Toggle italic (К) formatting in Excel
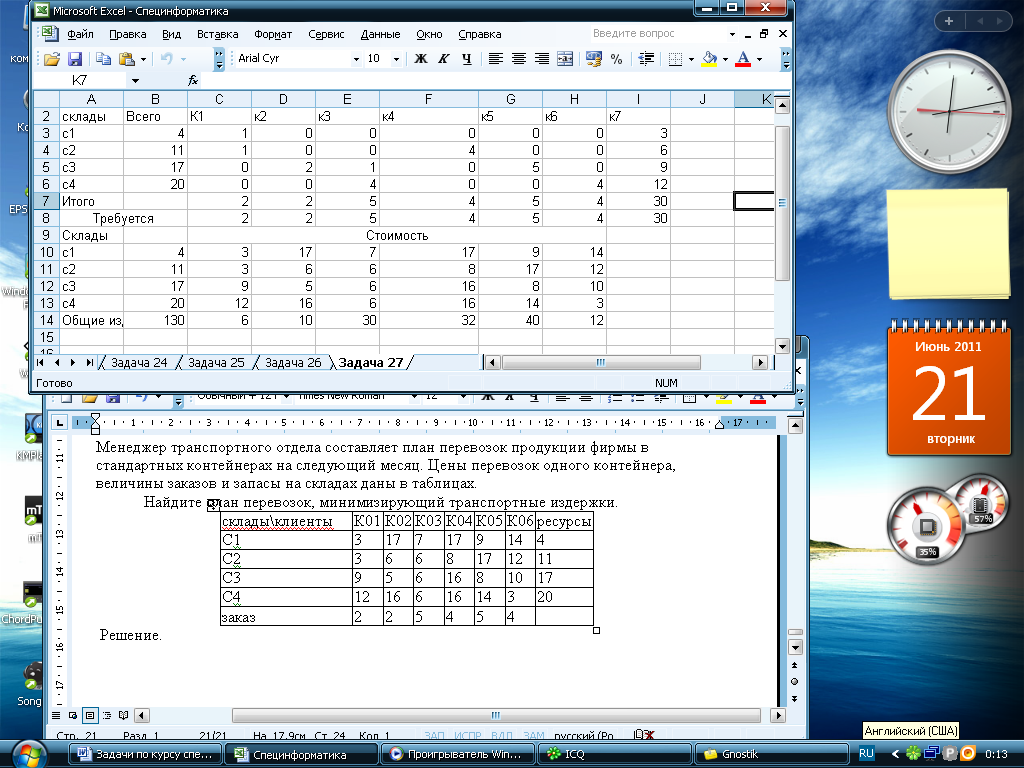This screenshot has width=1024, height=768. coord(443,59)
